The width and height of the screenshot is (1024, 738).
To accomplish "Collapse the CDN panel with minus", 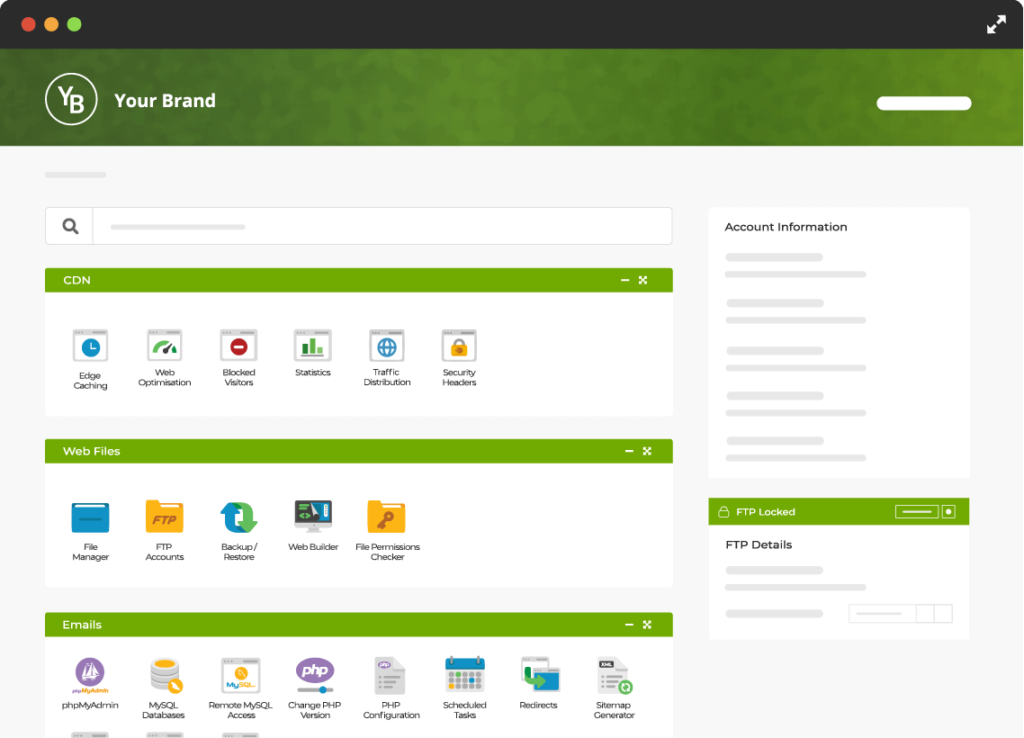I will coord(625,281).
